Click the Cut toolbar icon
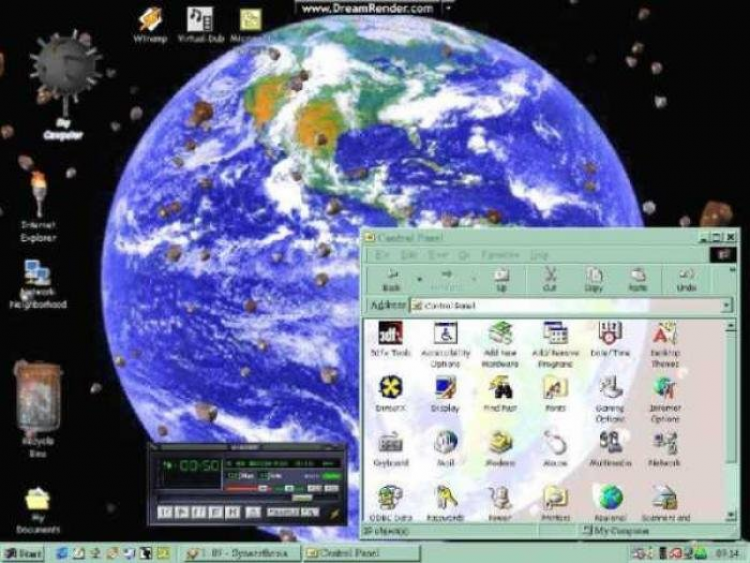This screenshot has width=750, height=563. 549,277
